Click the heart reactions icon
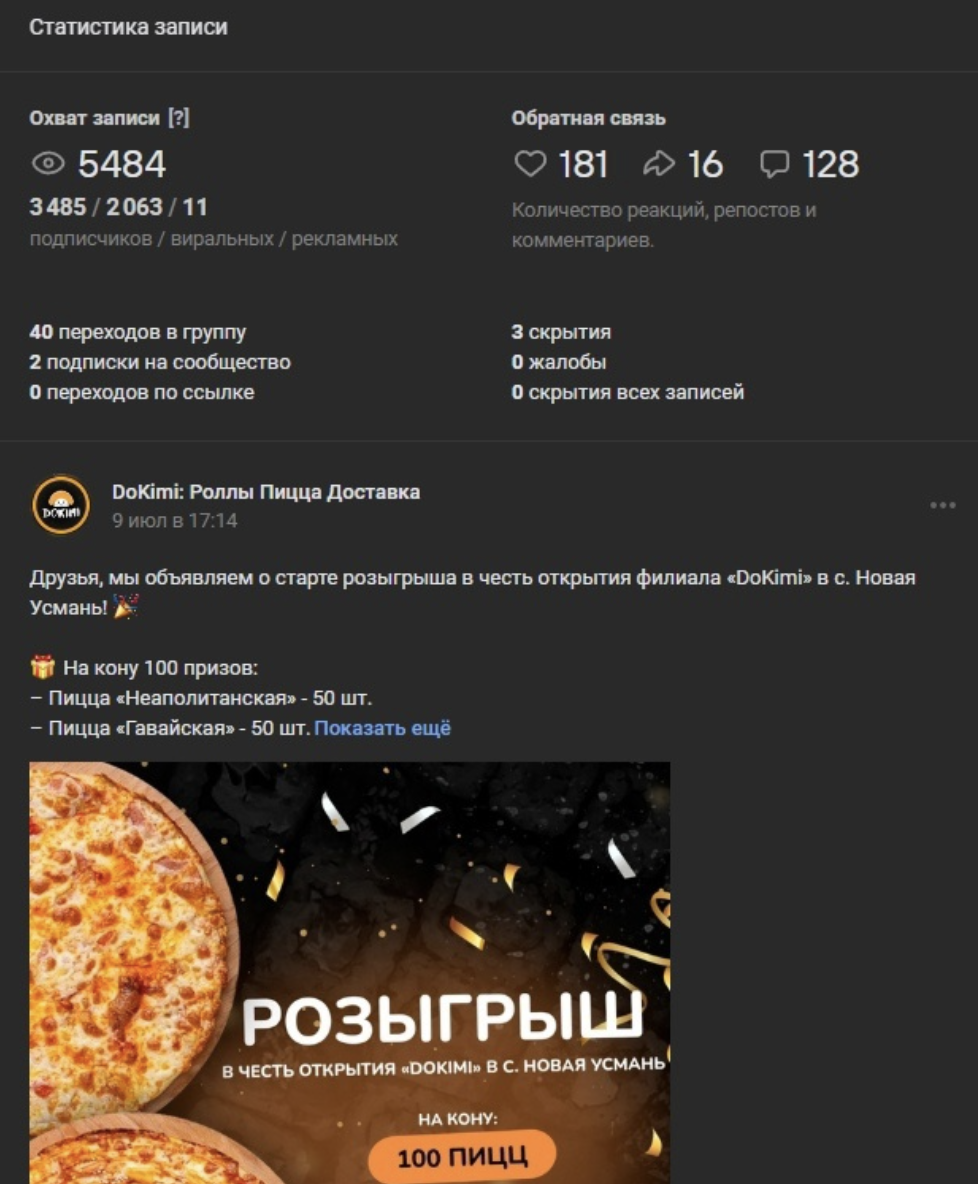Image resolution: width=978 pixels, height=1184 pixels. coord(530,164)
